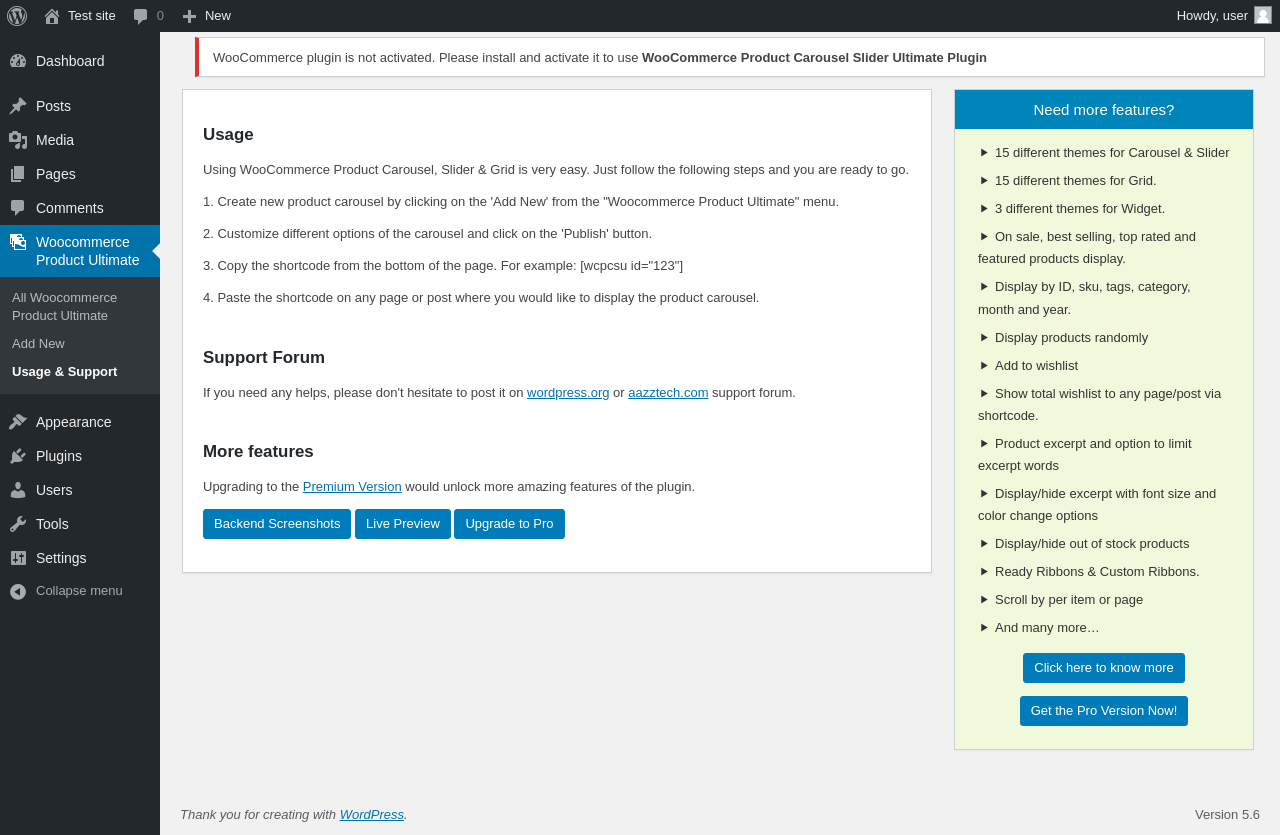Open Appearance menu label
Viewport: 1280px width, 835px height.
pyautogui.click(x=74, y=422)
